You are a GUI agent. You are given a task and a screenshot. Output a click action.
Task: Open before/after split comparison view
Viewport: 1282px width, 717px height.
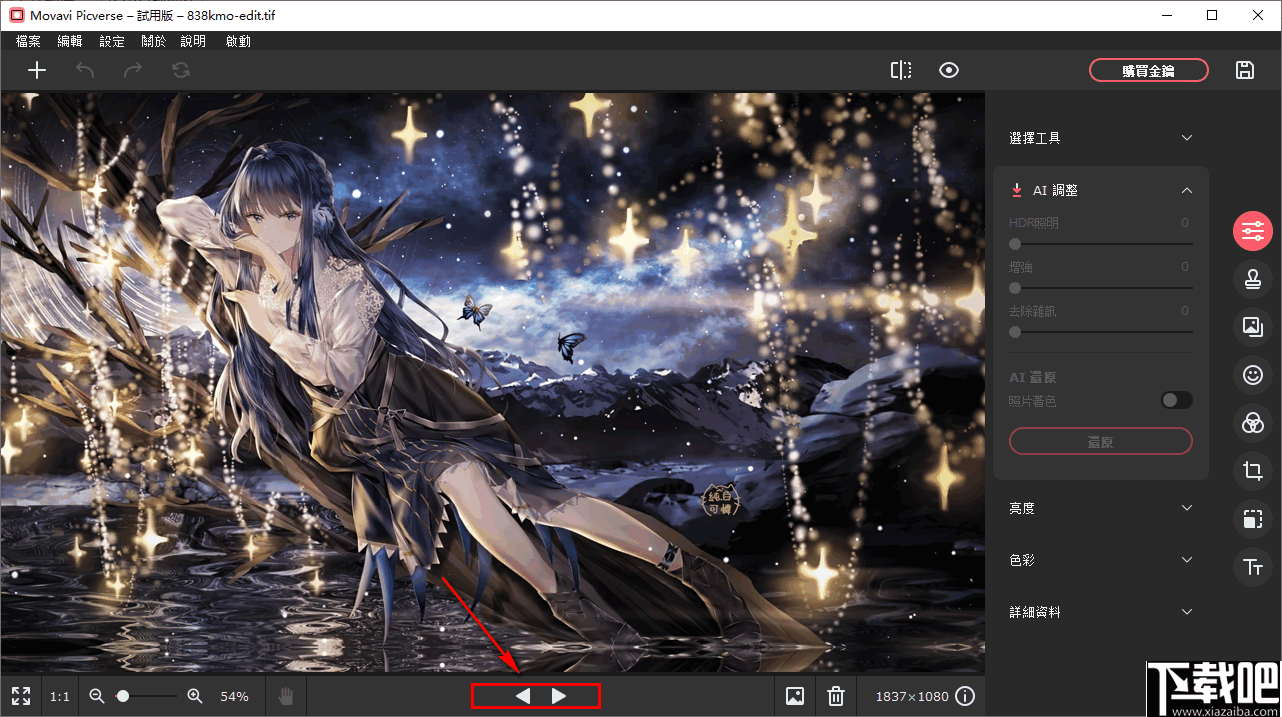tap(901, 70)
